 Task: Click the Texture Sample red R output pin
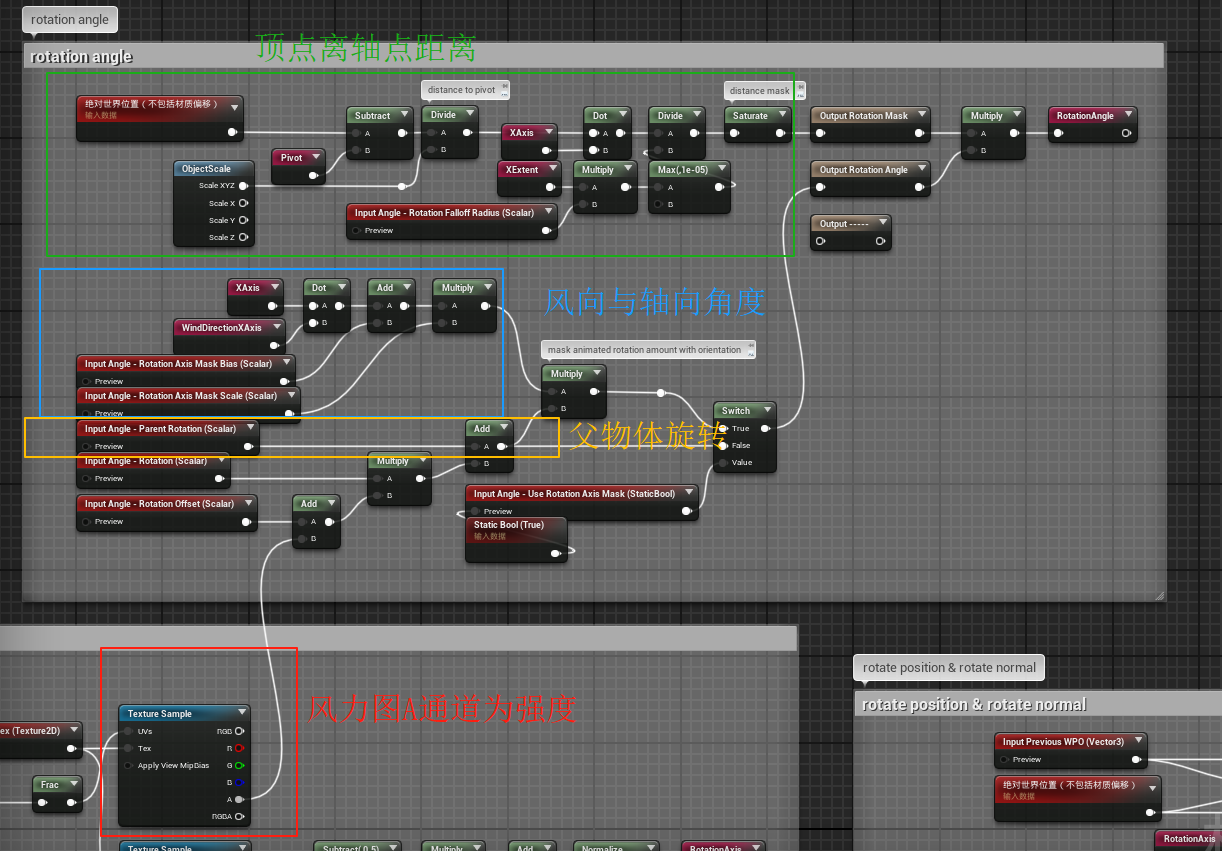[x=239, y=748]
